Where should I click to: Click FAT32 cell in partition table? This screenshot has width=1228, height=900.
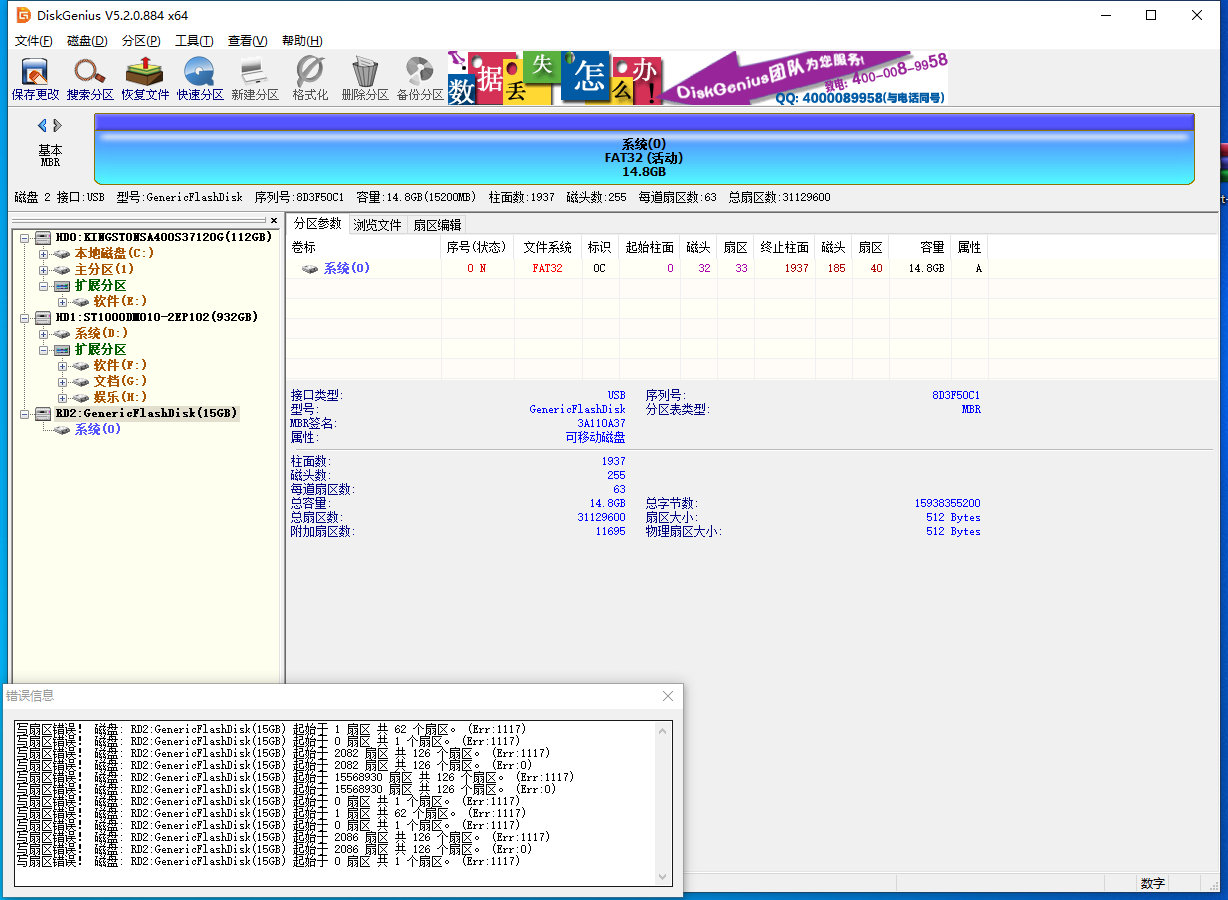point(548,268)
